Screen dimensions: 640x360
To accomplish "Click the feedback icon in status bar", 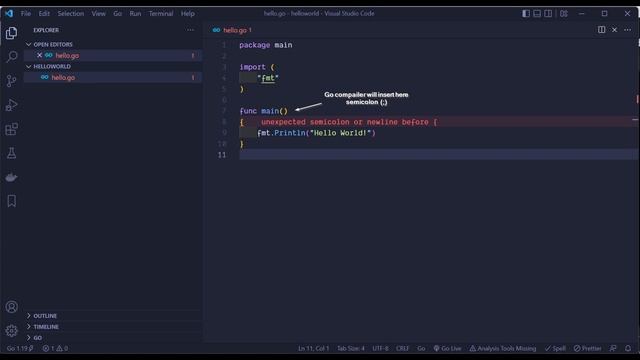I will pos(613,348).
